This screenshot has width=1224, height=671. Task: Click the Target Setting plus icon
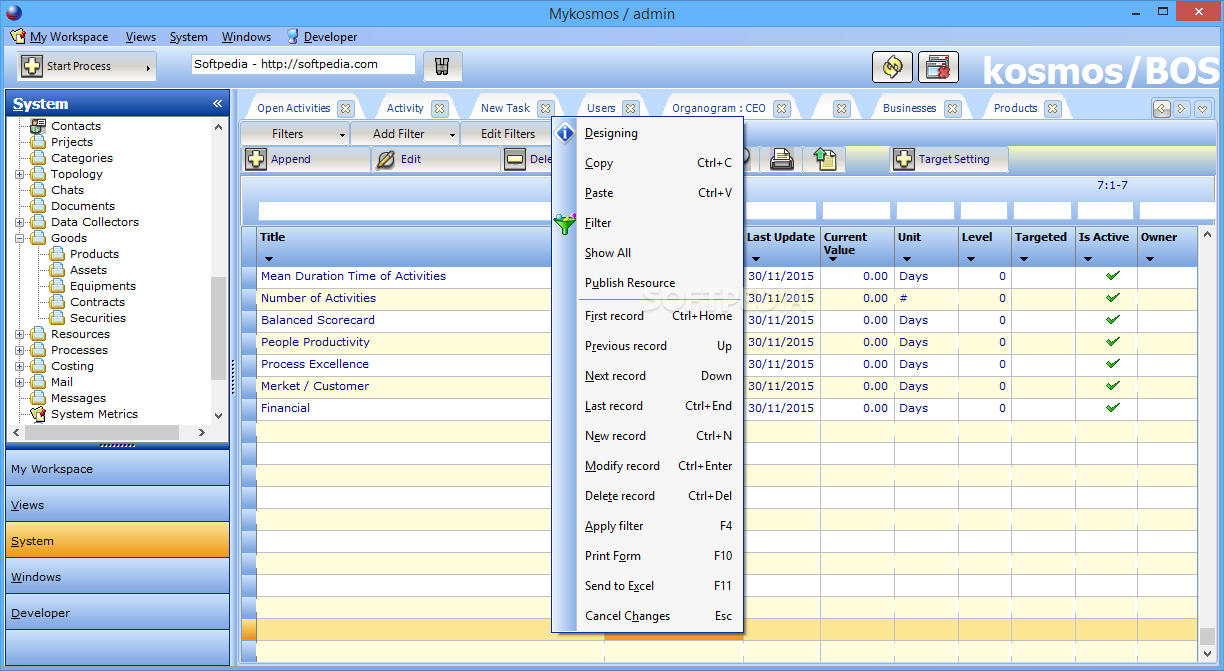(x=904, y=159)
